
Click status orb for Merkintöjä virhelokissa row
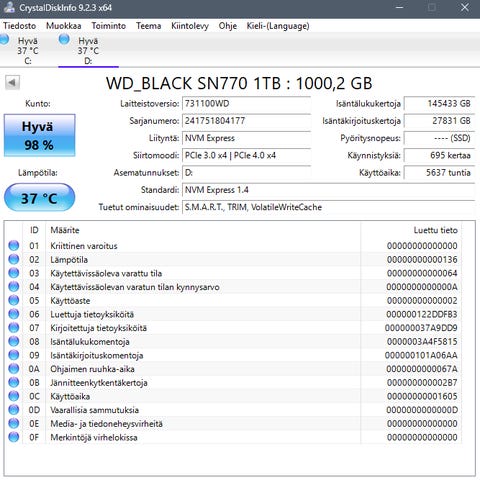pyautogui.click(x=14, y=437)
